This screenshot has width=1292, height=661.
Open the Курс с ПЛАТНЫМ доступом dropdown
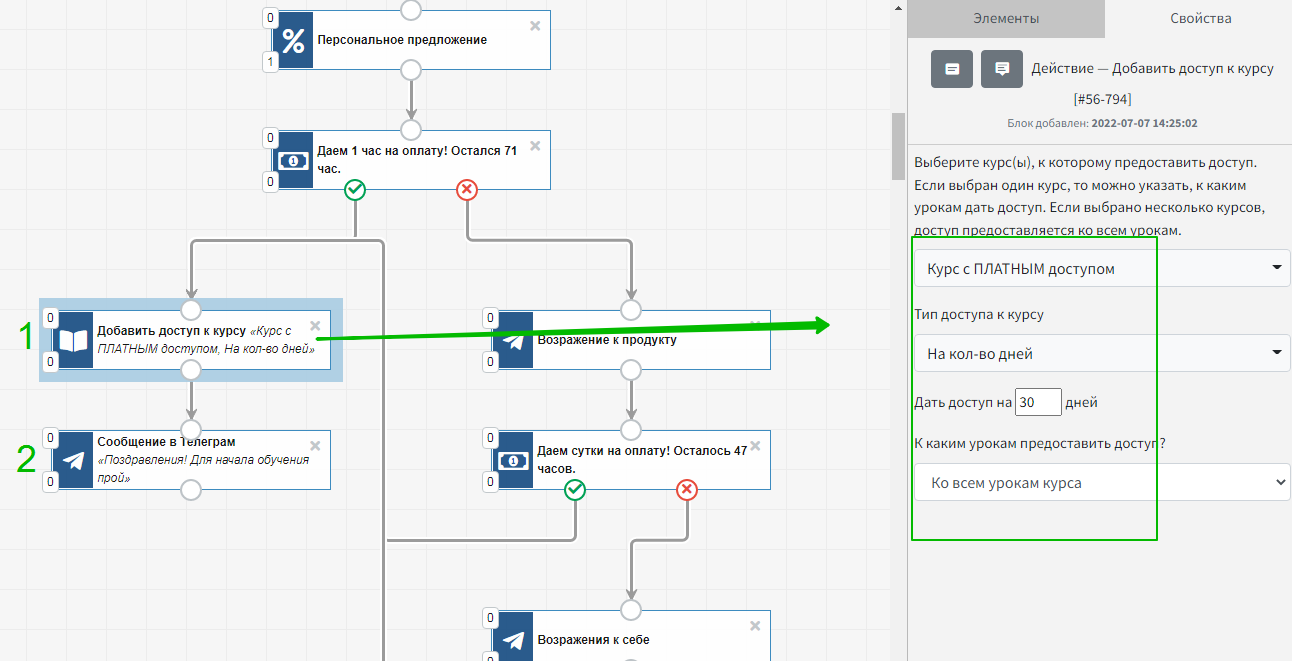[x=1102, y=268]
